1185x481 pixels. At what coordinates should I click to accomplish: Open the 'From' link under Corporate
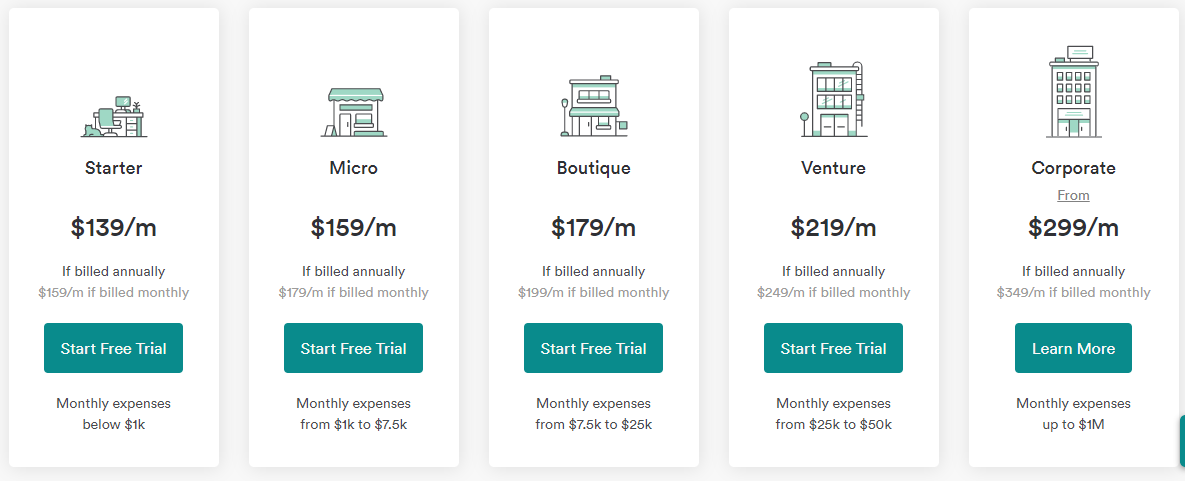[1073, 196]
